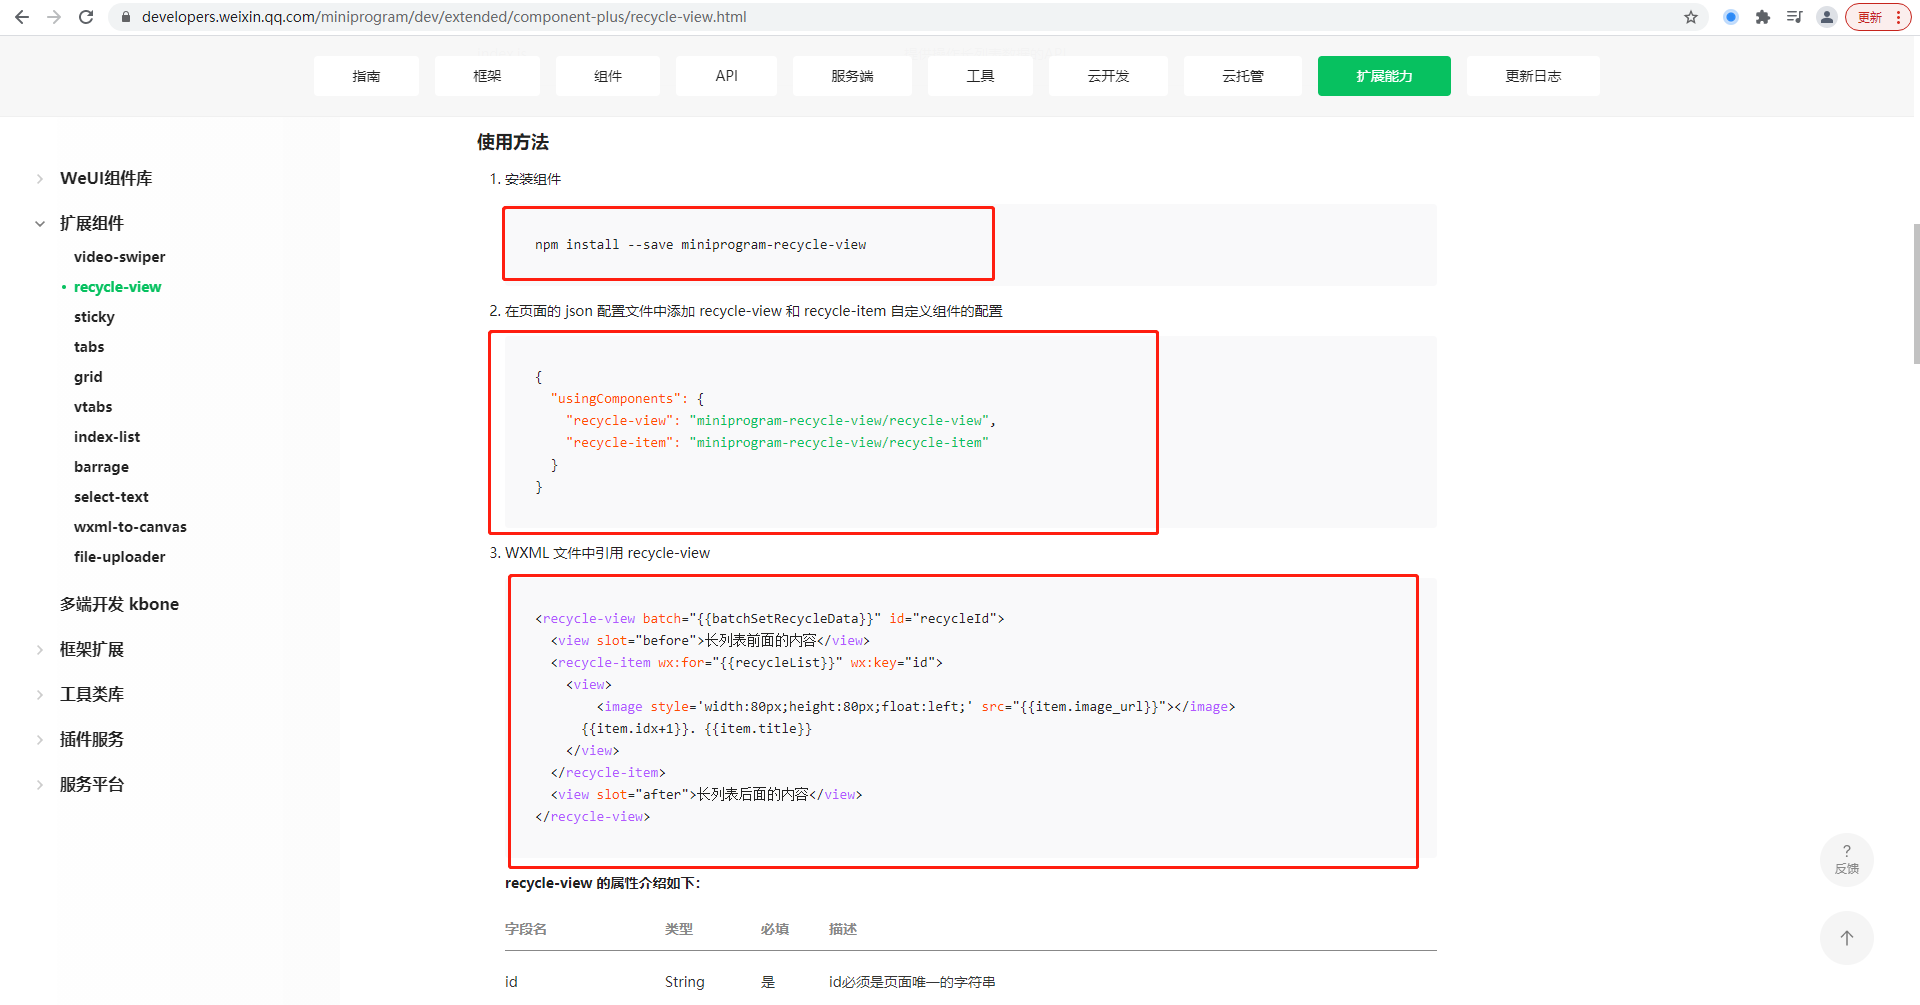The width and height of the screenshot is (1920, 1005).
Task: Reload the current page
Action: coord(86,17)
